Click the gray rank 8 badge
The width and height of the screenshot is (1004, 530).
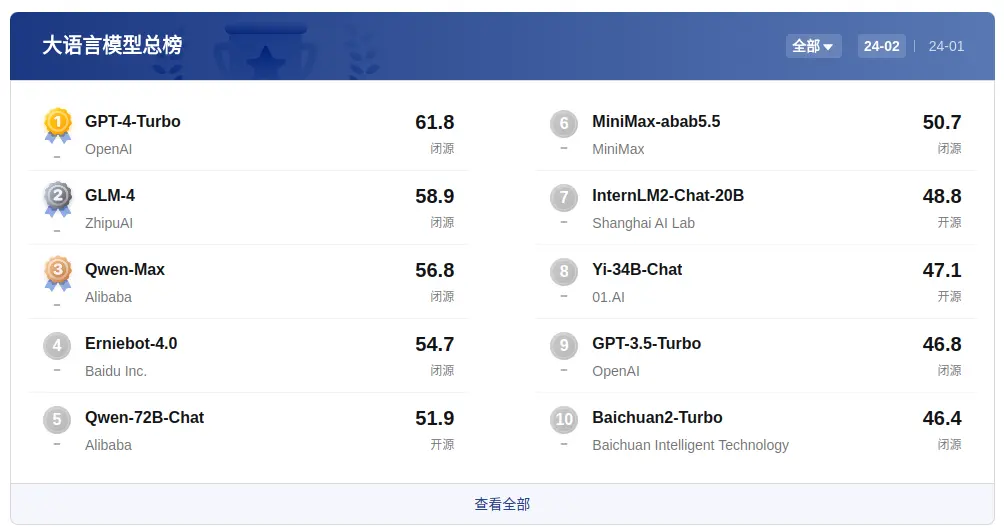coord(564,272)
